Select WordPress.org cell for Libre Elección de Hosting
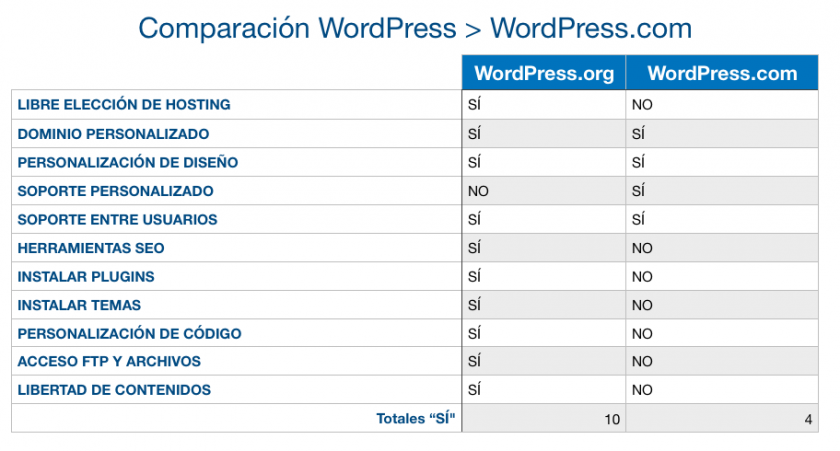This screenshot has width=840, height=451. tap(544, 104)
